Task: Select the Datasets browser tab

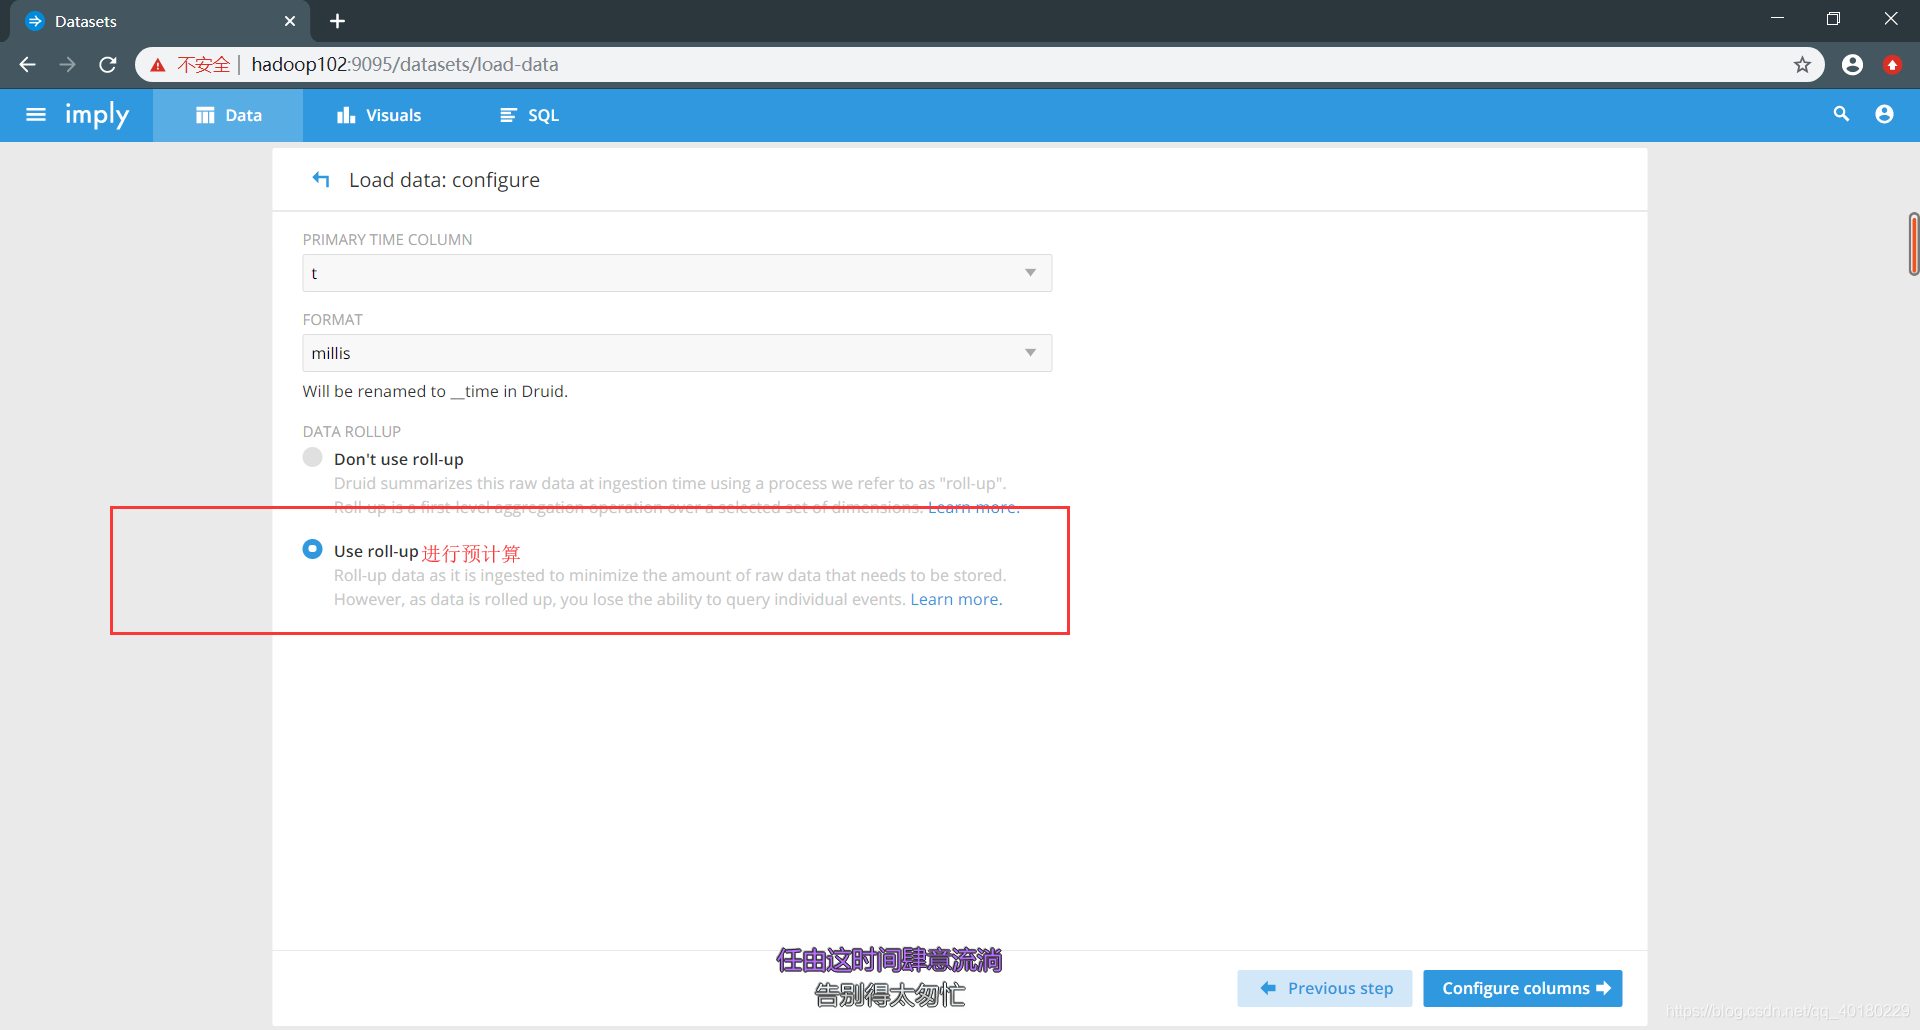Action: pos(160,21)
